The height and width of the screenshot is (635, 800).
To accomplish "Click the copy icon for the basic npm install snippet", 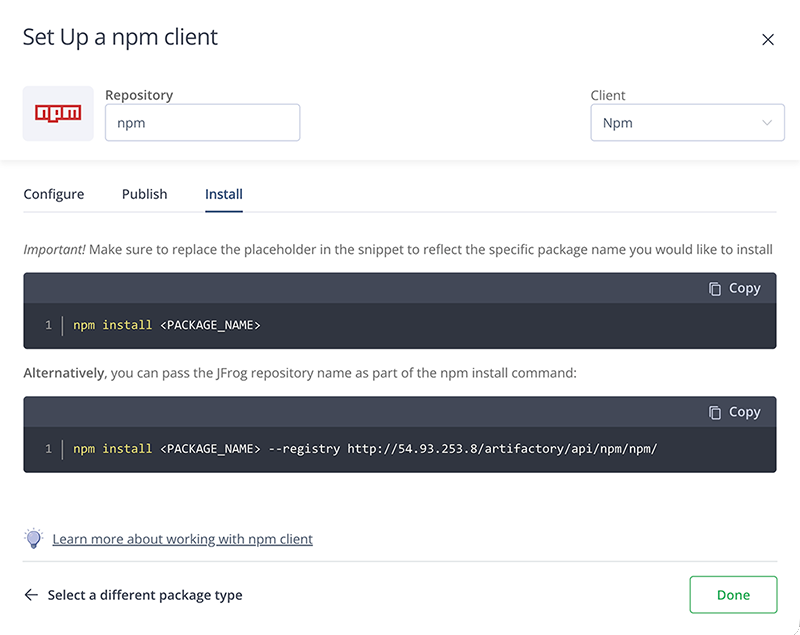I will pos(714,288).
